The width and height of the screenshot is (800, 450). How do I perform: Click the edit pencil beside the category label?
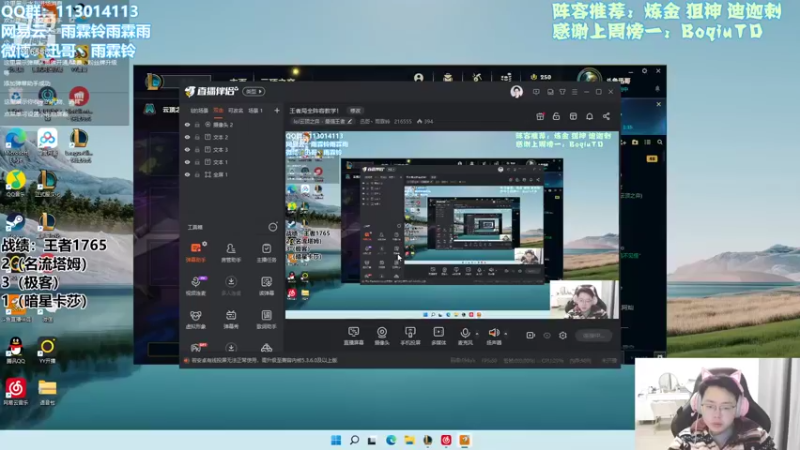tap(349, 121)
